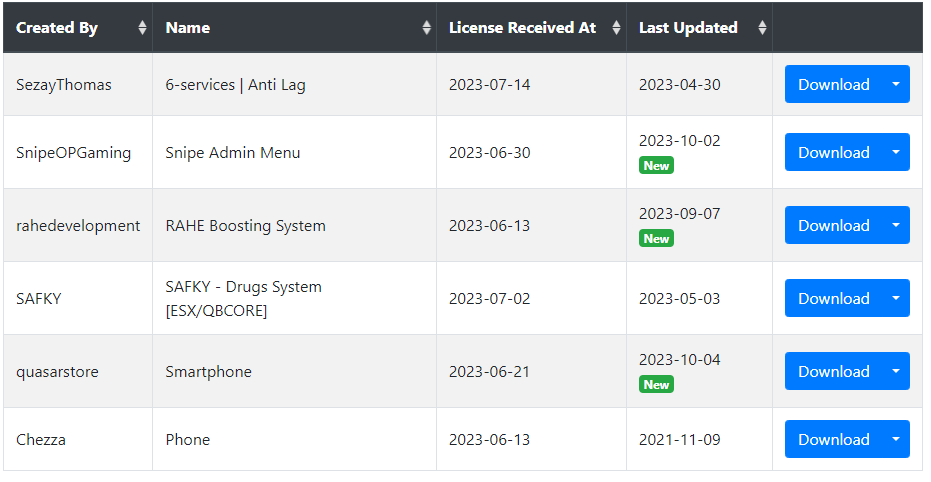Open Chezza Phone download dropdown caret
The image size is (931, 482).
pos(896,439)
